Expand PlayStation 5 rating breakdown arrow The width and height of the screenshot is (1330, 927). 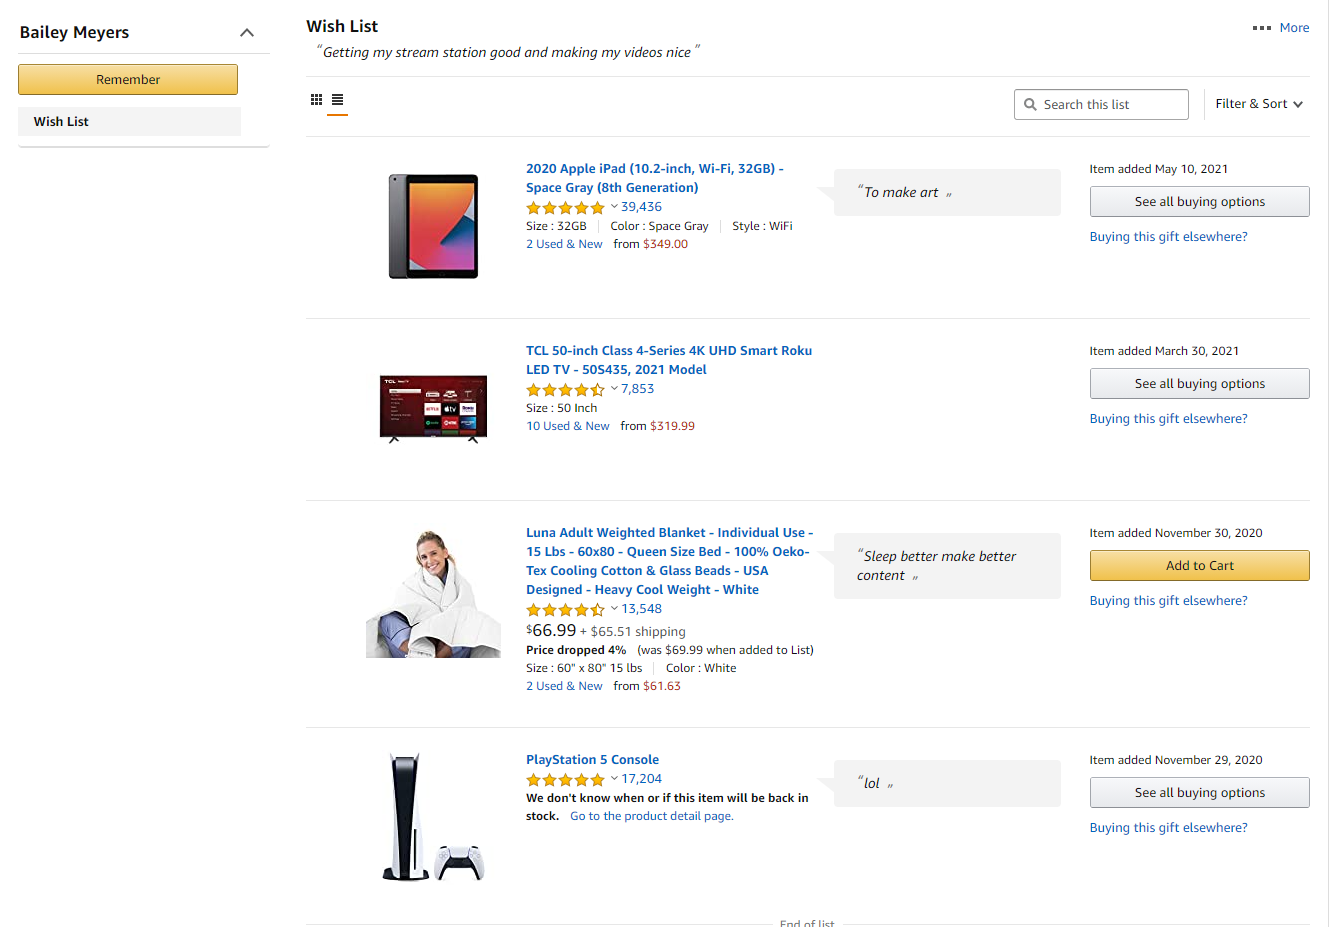614,779
